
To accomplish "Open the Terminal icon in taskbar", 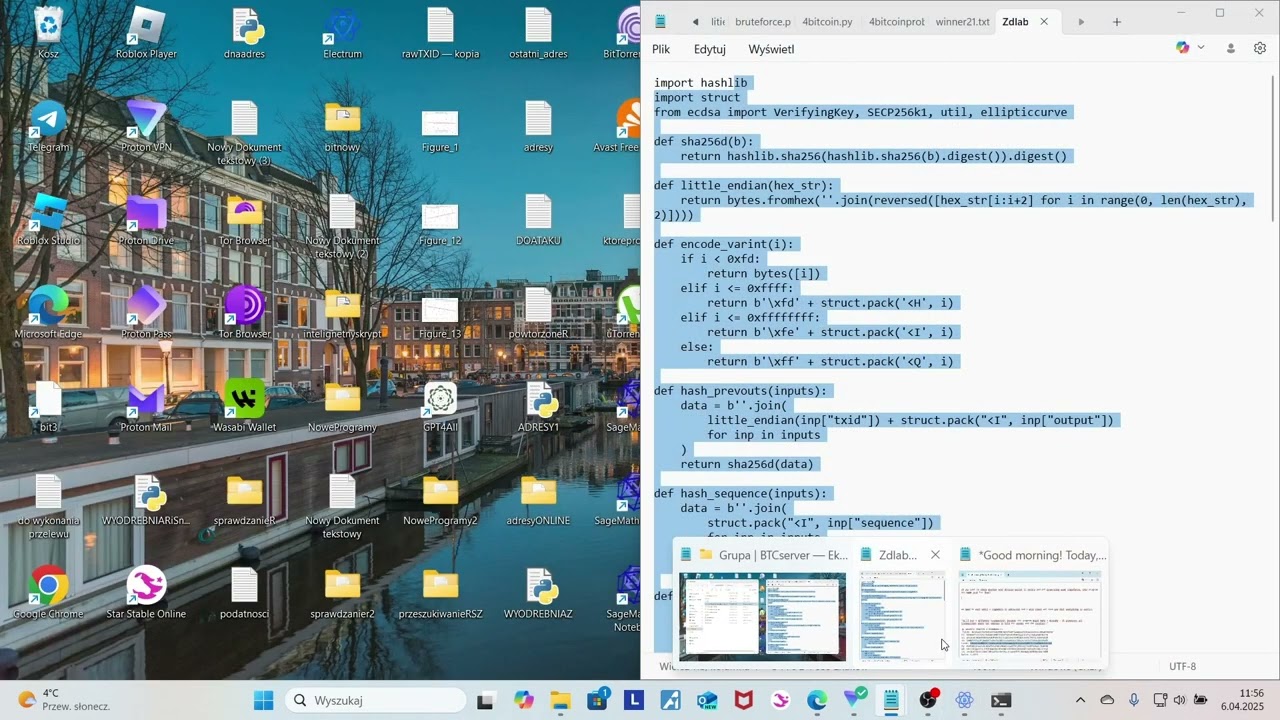I will (1001, 700).
